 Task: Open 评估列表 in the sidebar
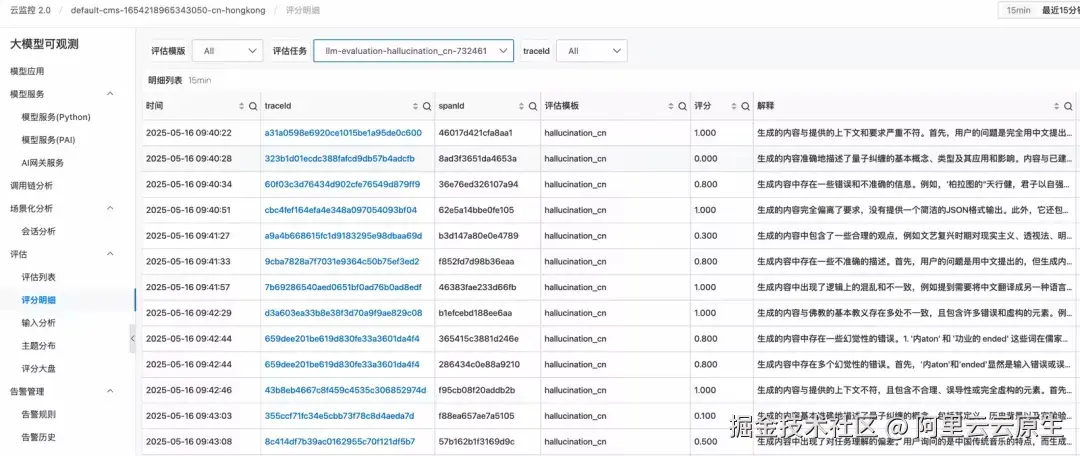pos(39,277)
